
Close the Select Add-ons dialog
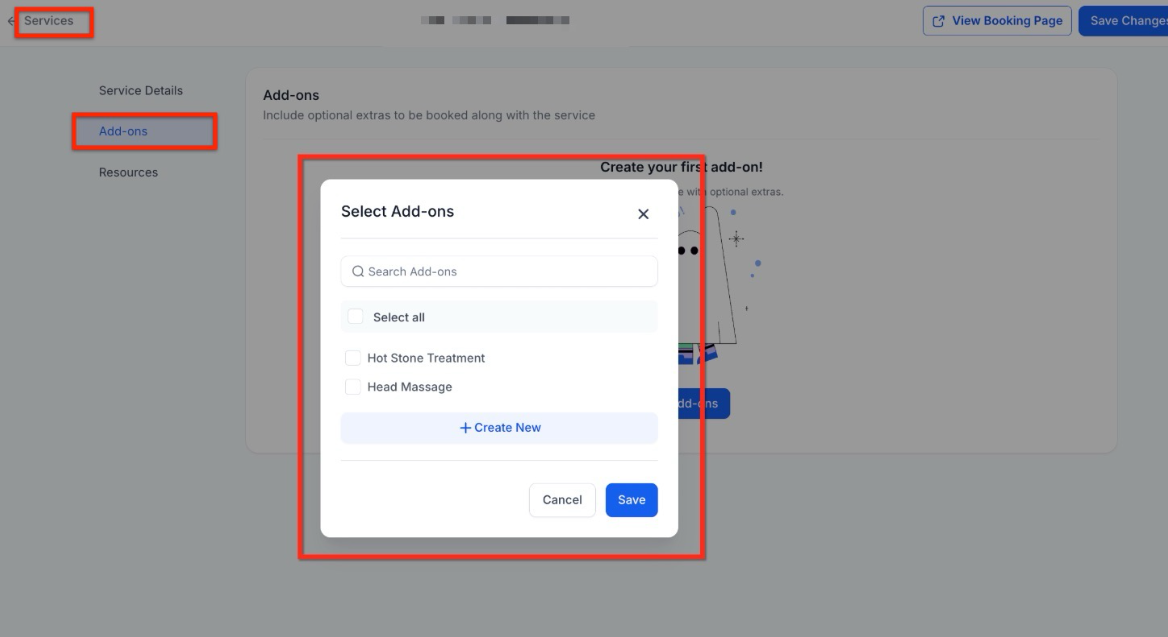[643, 214]
